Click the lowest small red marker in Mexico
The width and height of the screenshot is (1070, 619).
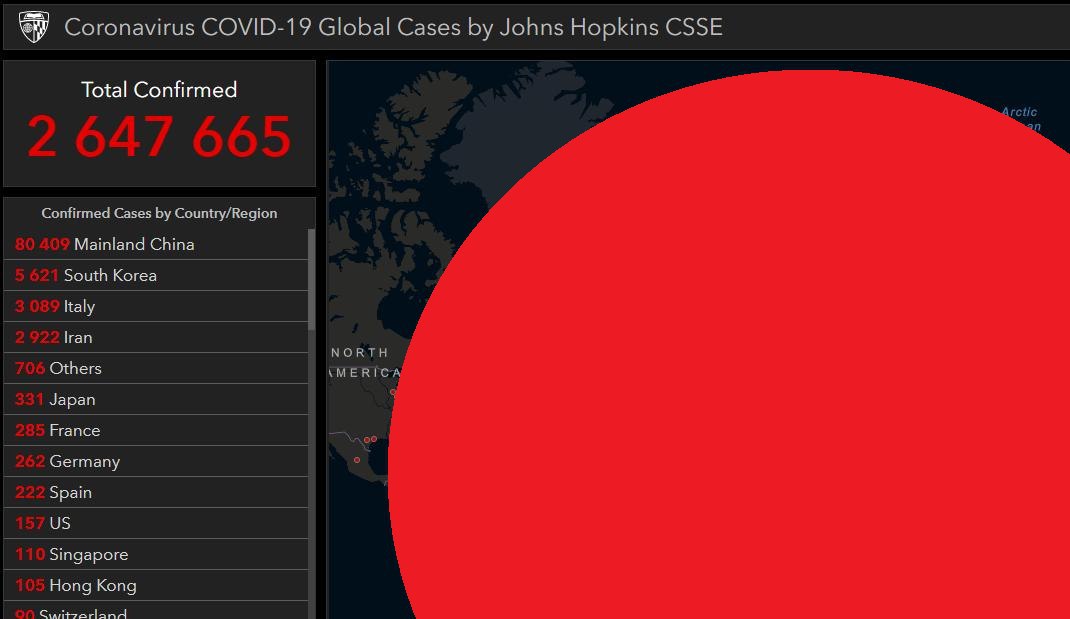(x=357, y=460)
